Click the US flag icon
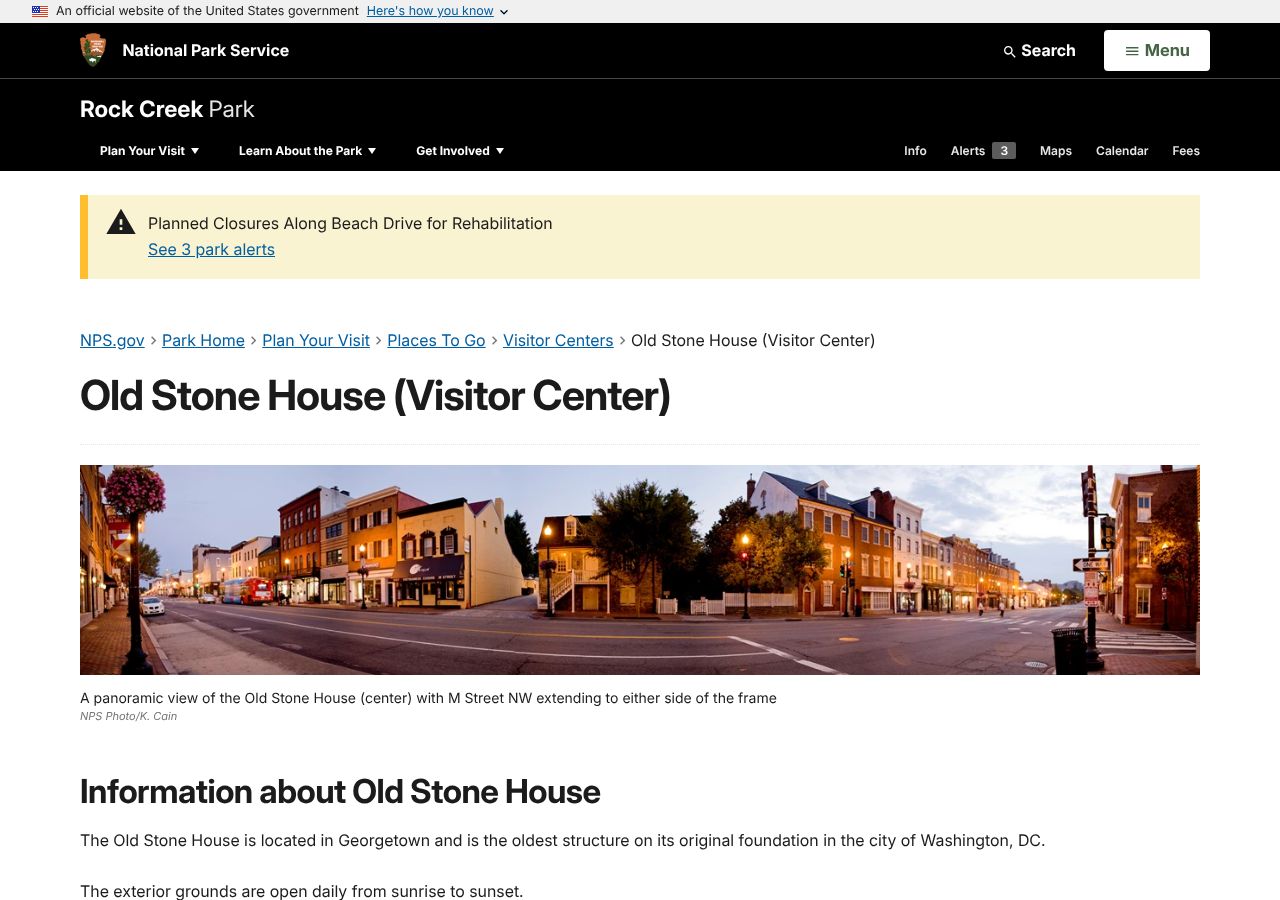 tap(40, 11)
